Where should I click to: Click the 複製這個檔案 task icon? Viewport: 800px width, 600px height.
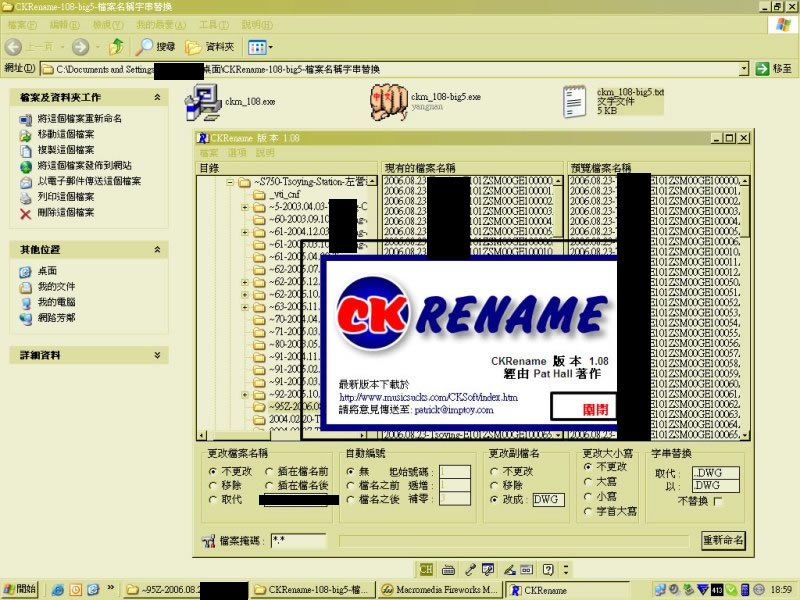[26, 151]
